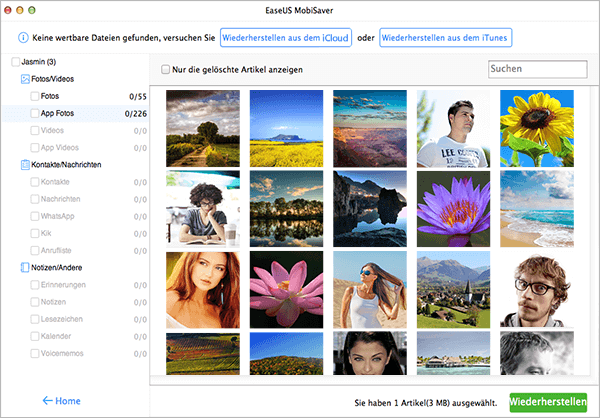The width and height of the screenshot is (600, 418).
Task: Click Wiederherstellen aus dem iTunes
Action: pos(445,38)
